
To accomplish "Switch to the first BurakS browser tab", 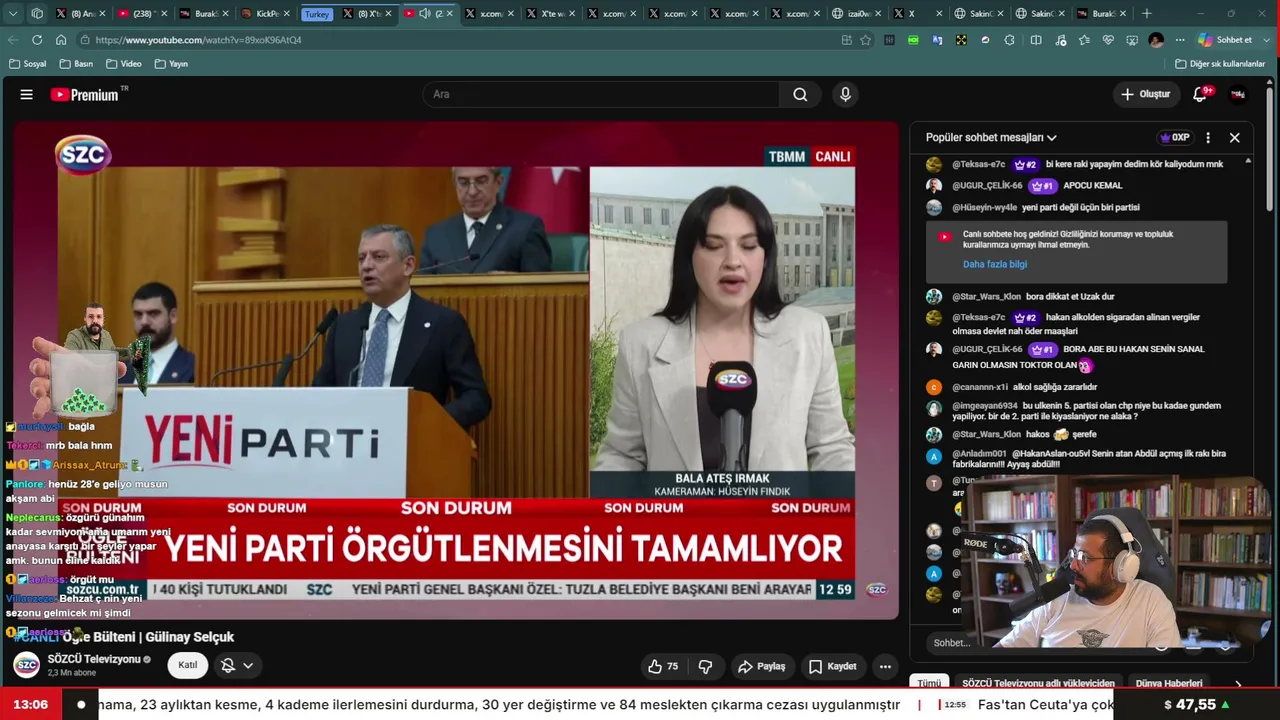I will [204, 14].
